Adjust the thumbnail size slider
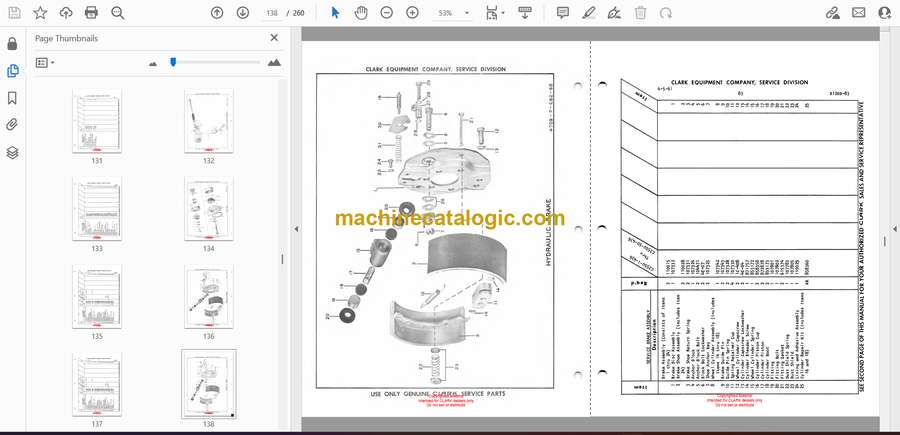 173,62
